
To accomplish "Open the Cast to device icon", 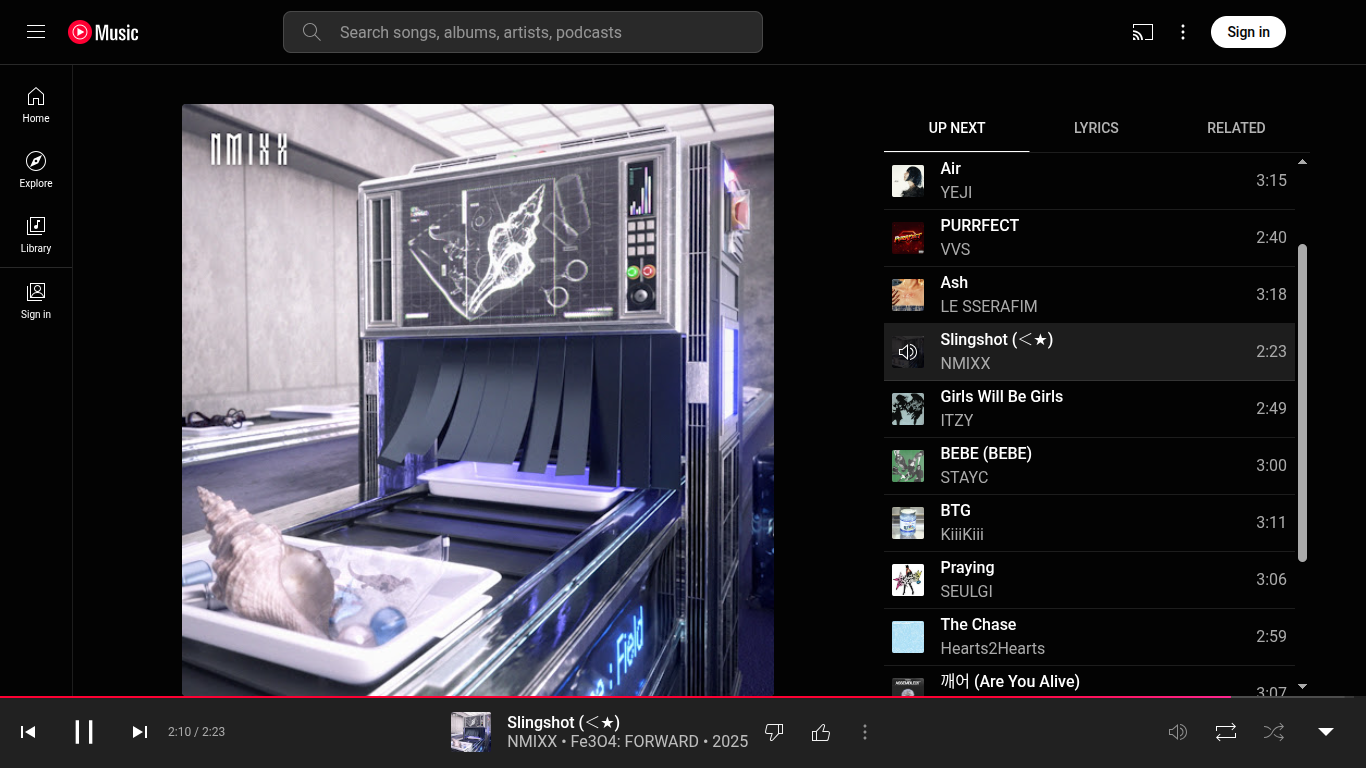I will [x=1142, y=32].
